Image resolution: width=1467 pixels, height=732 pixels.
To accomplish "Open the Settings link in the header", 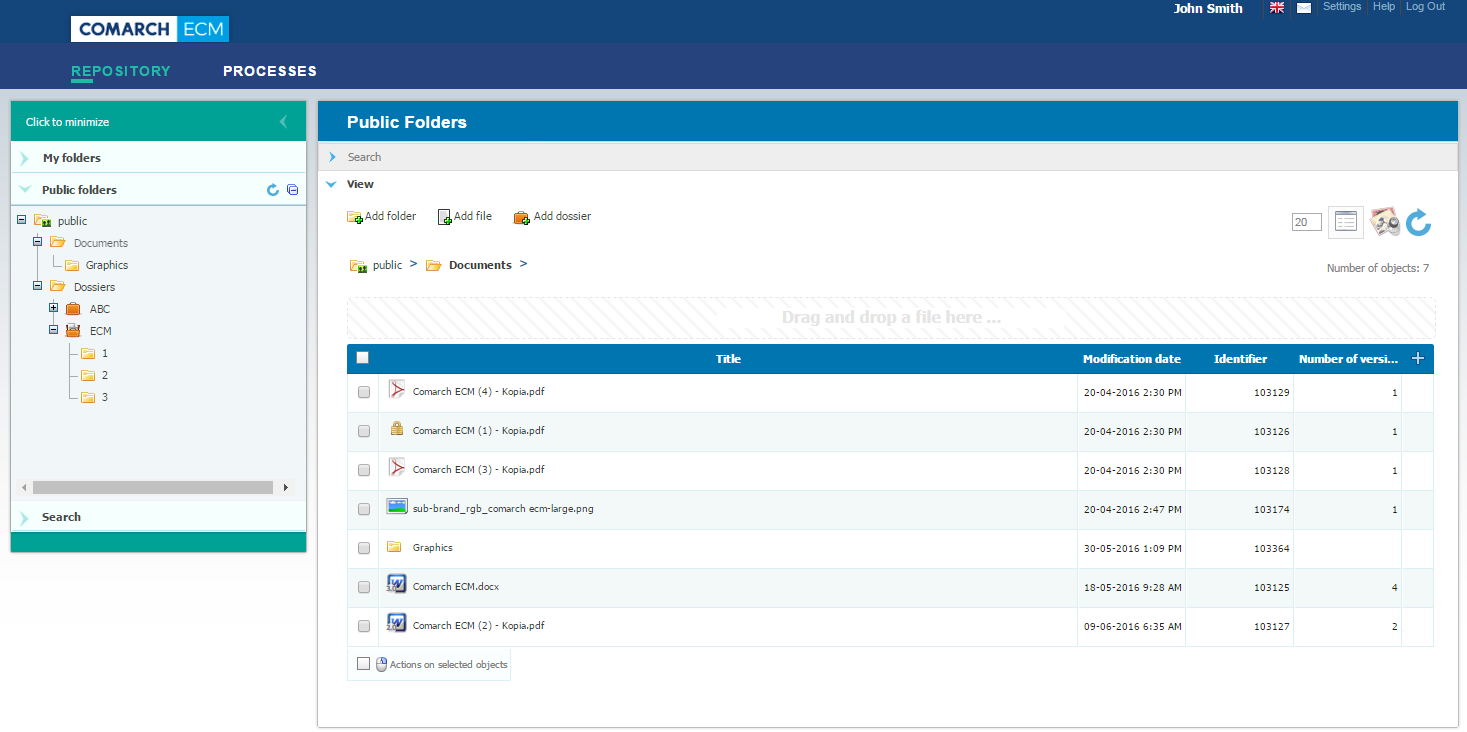I will 1341,7.
